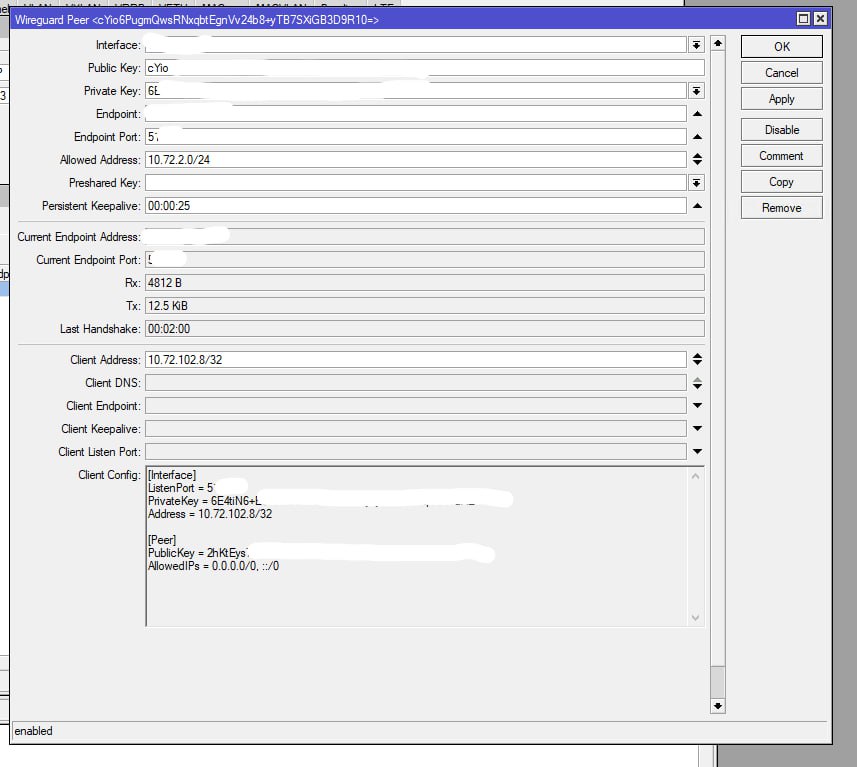Click the dialog scrollbar up arrow
Viewport: 857px width, 767px height.
pyautogui.click(x=718, y=43)
